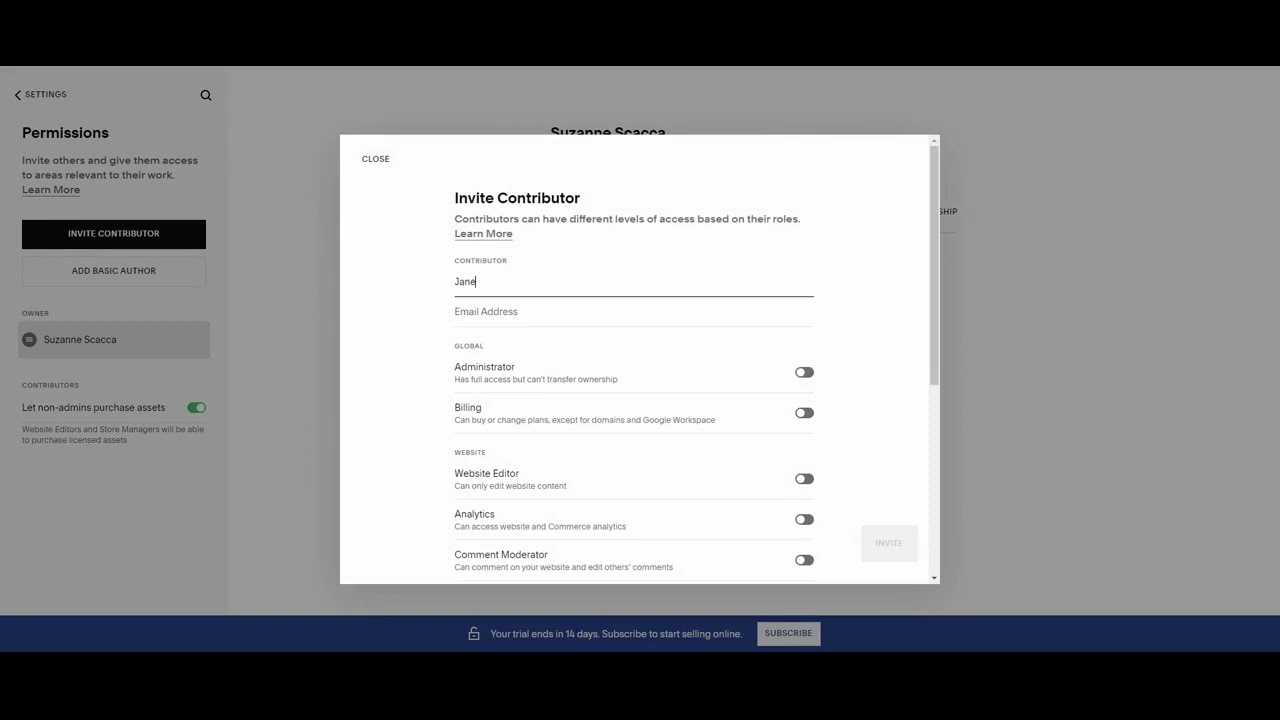Click Subscribe in trial banner
The width and height of the screenshot is (1280, 720).
[x=788, y=634]
